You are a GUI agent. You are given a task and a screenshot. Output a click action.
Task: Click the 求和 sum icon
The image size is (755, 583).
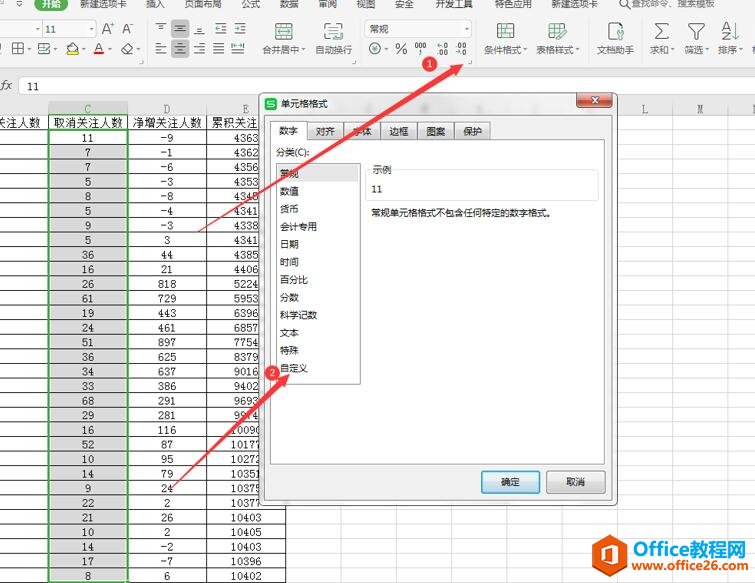pos(661,32)
